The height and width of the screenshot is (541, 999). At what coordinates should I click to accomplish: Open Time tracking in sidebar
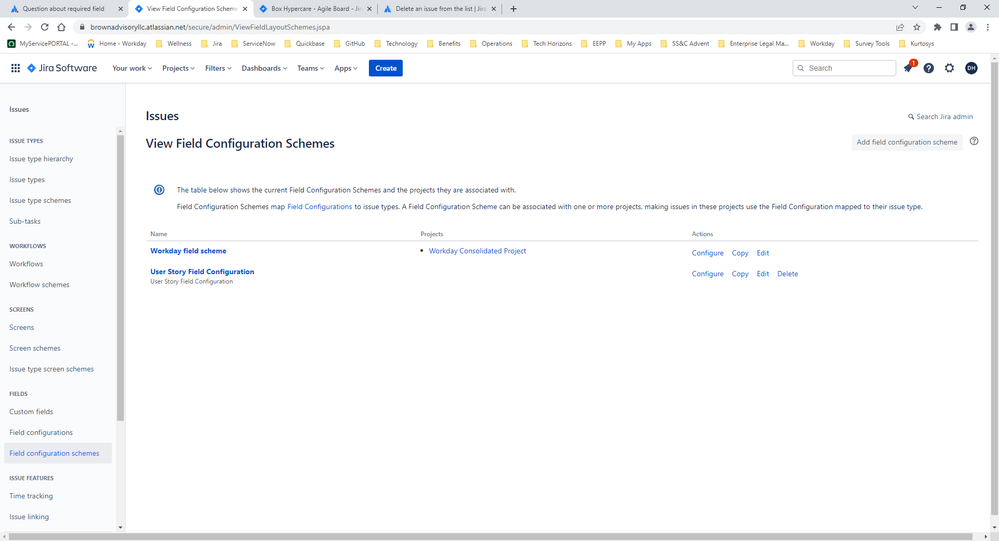click(31, 496)
